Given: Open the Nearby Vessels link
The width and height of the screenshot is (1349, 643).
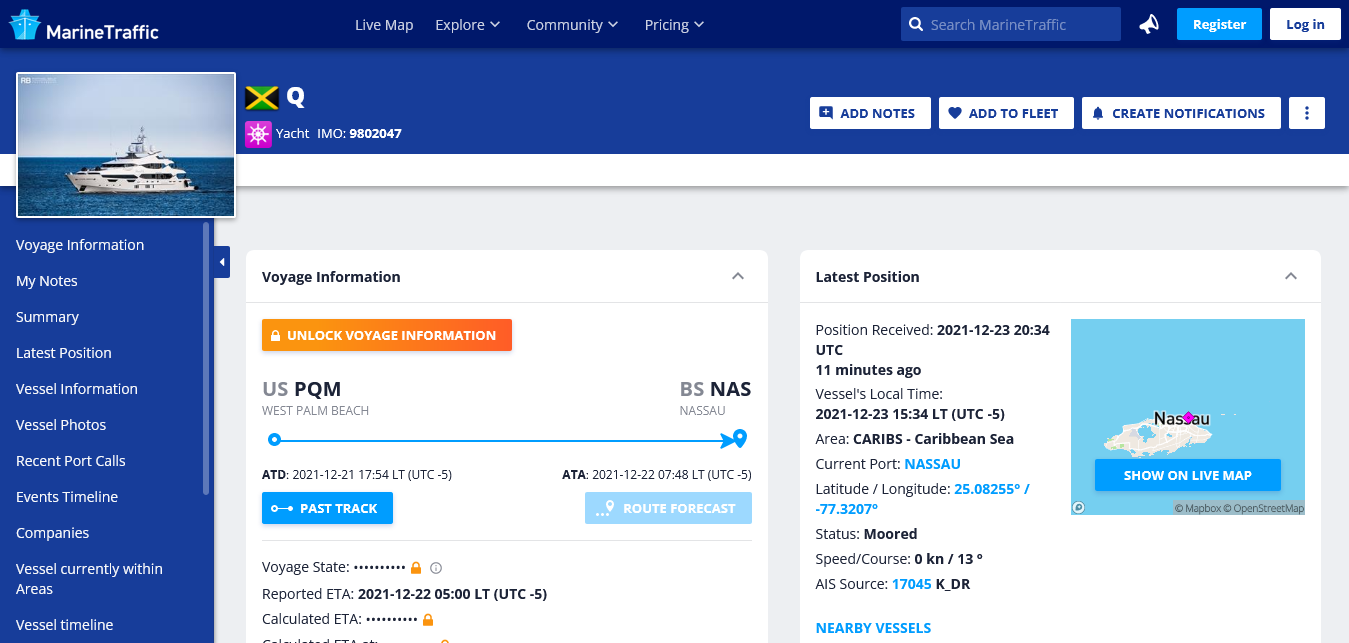Looking at the screenshot, I should pyautogui.click(x=873, y=628).
